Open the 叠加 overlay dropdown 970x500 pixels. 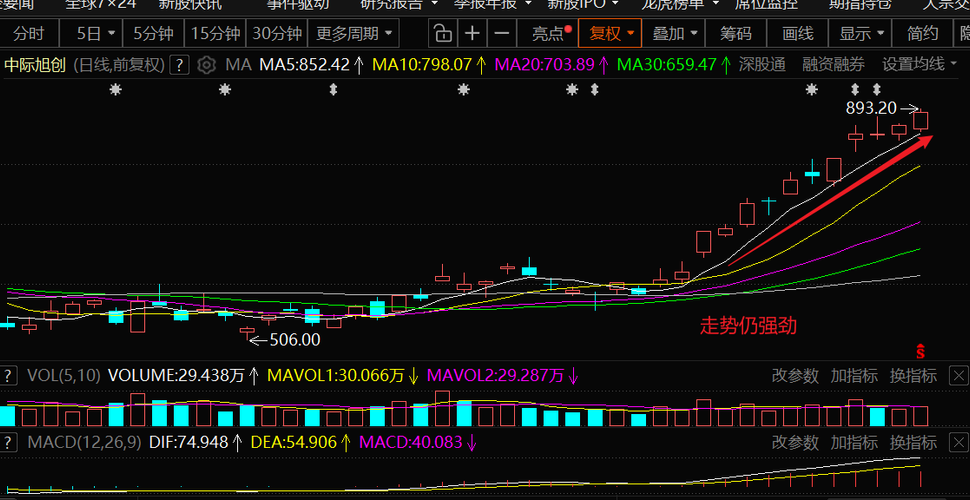coord(674,33)
